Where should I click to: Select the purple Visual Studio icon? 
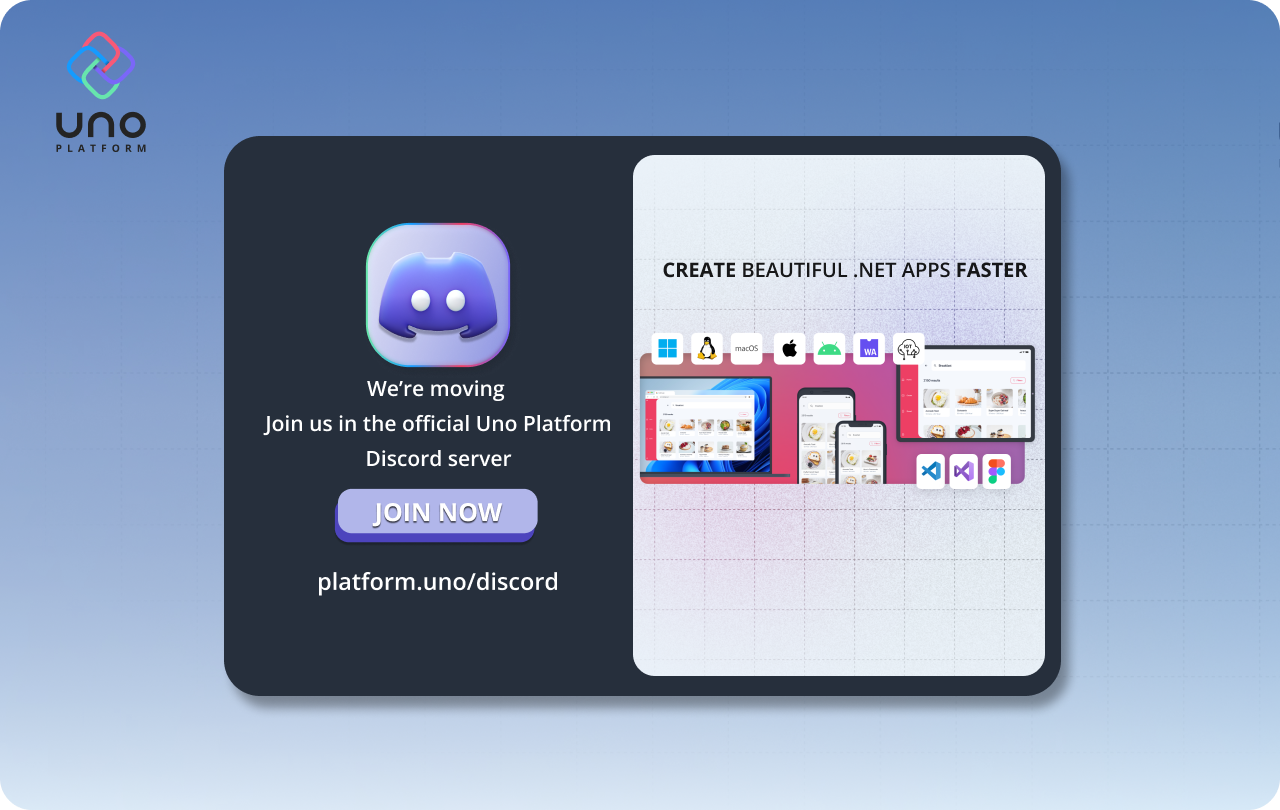[x=964, y=471]
